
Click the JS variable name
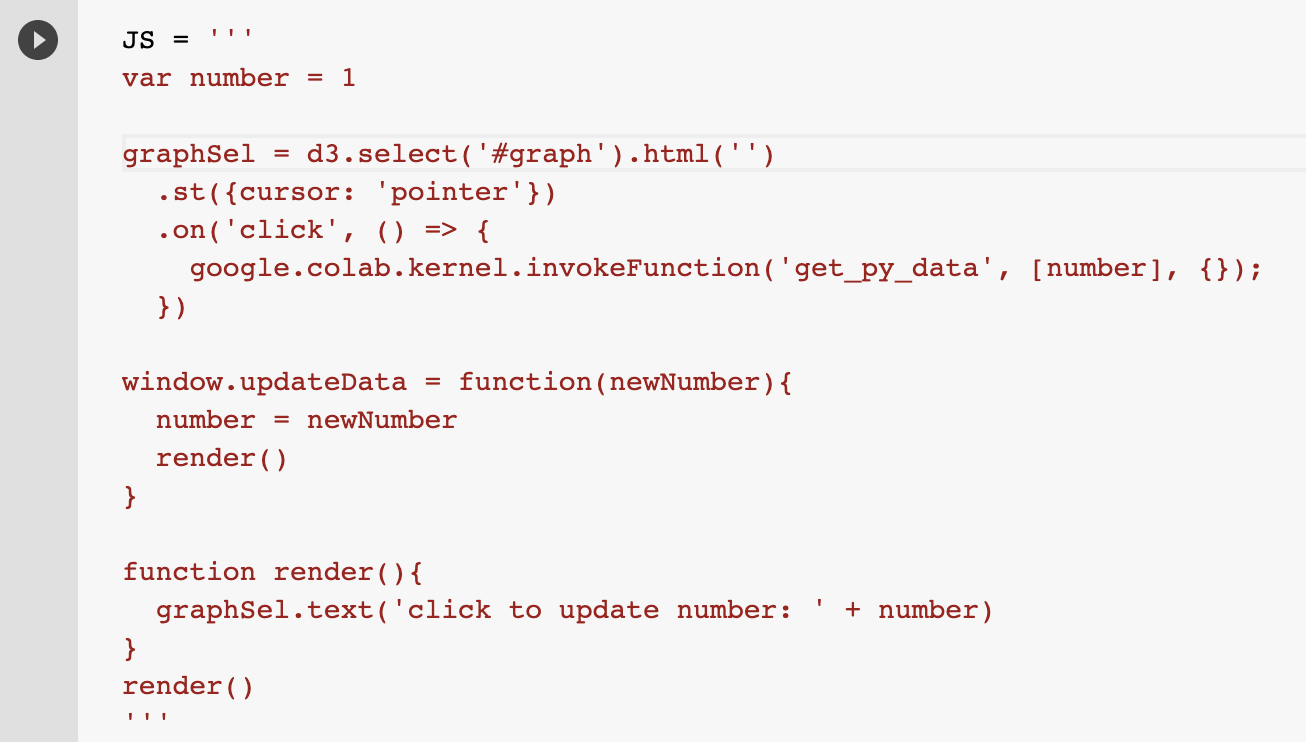click(139, 41)
